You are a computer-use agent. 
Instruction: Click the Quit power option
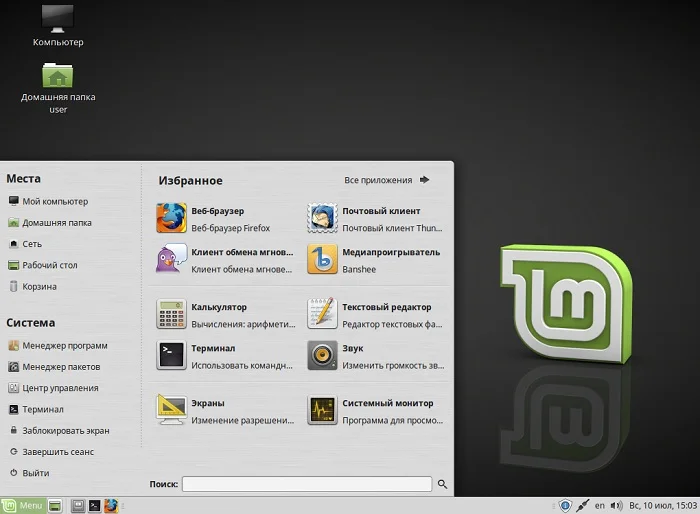pyautogui.click(x=35, y=473)
